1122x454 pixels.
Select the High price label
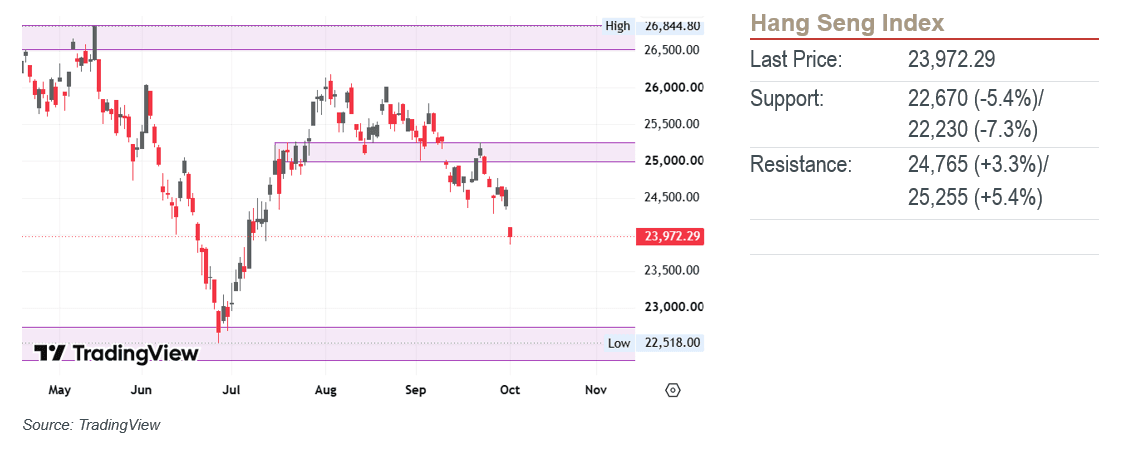click(618, 26)
